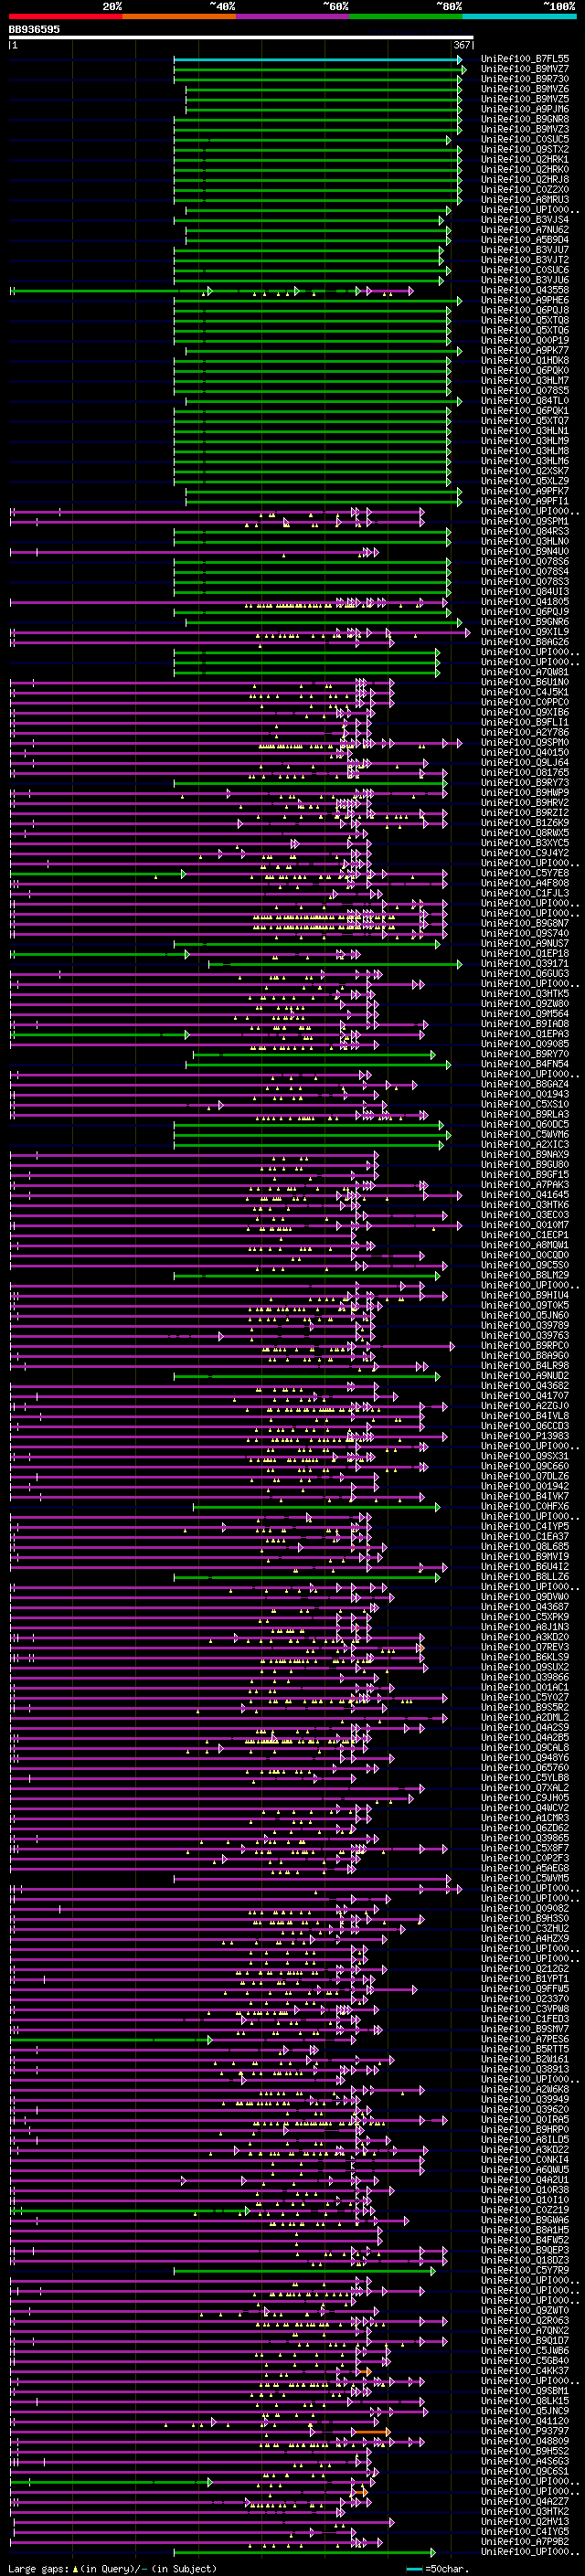This screenshot has height=2576, width=585.
Task: Click the cyan ~100% identity color bar
Action: (x=520, y=17)
